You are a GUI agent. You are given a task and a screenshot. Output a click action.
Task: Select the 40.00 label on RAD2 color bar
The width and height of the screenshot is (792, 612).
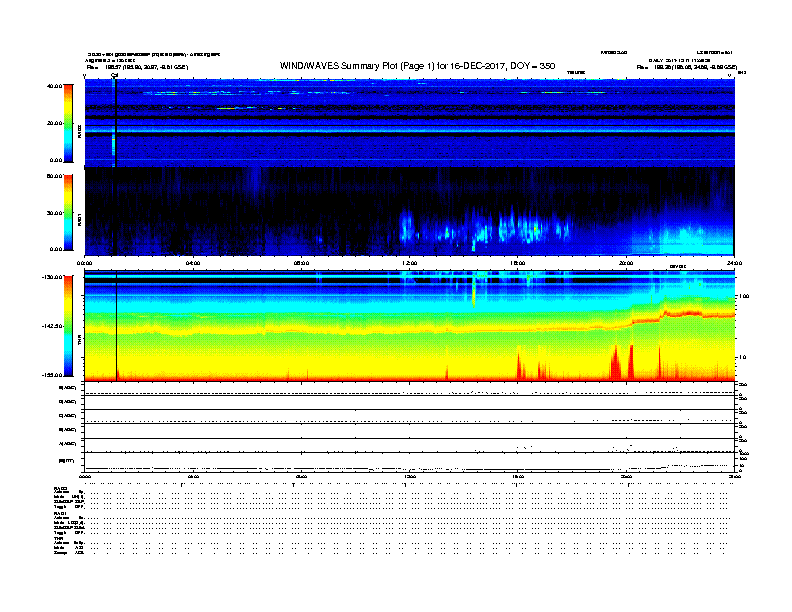[x=54, y=86]
